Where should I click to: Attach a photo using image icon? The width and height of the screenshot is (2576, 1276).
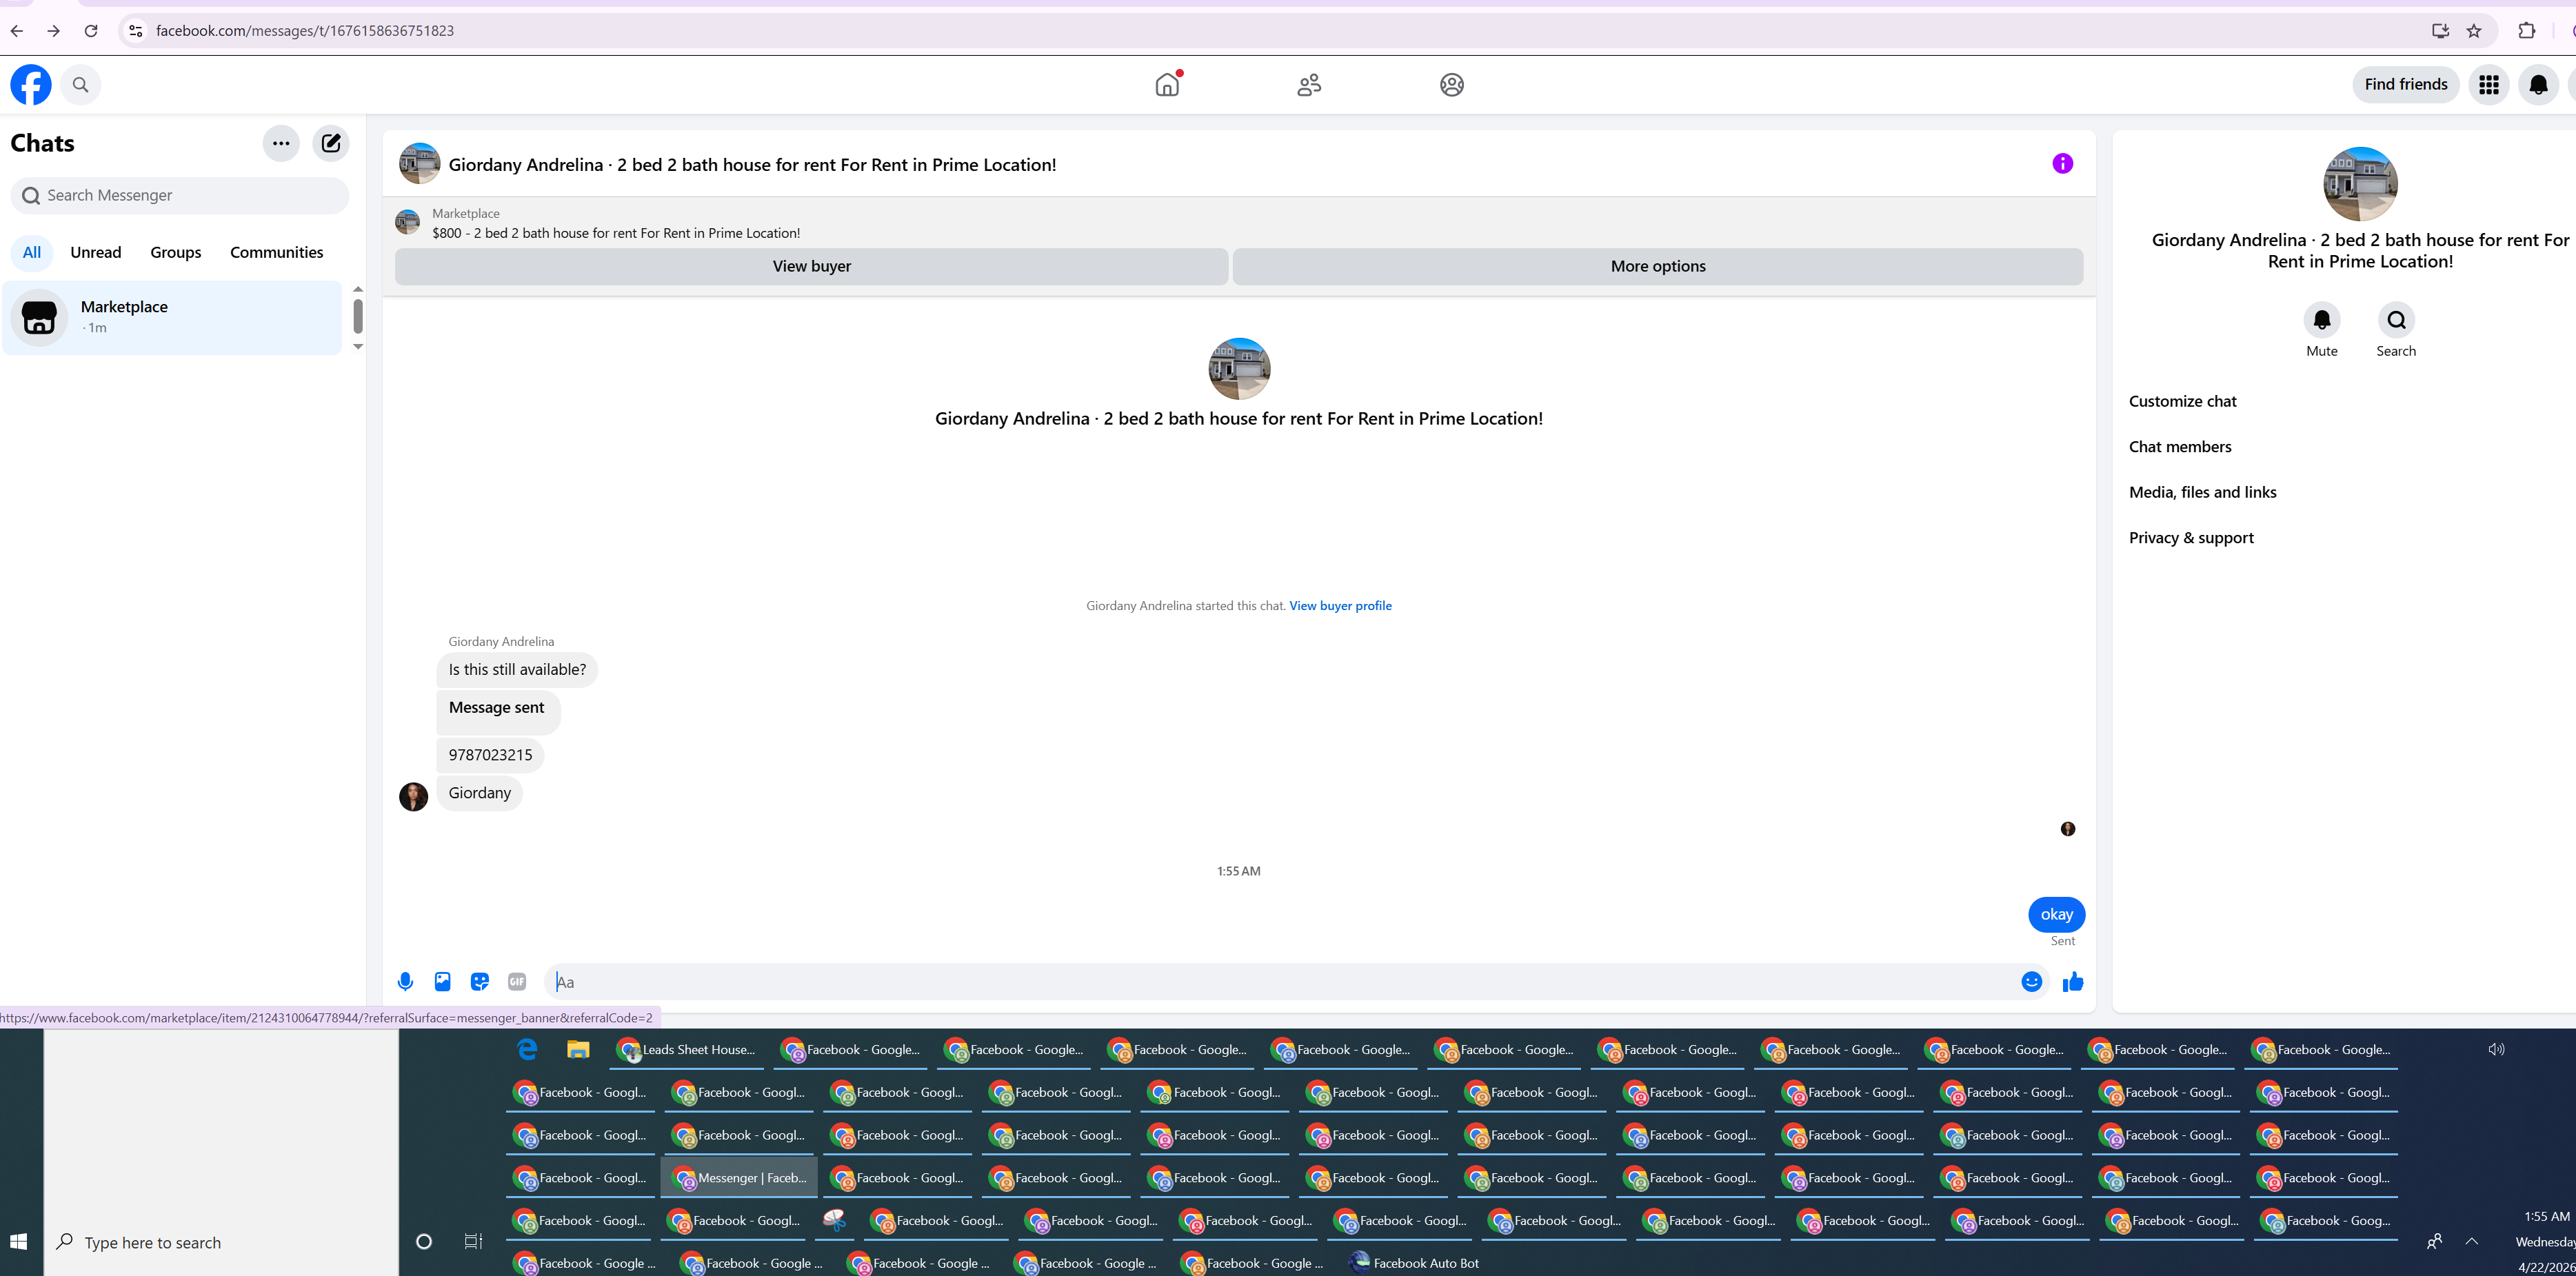click(x=442, y=981)
